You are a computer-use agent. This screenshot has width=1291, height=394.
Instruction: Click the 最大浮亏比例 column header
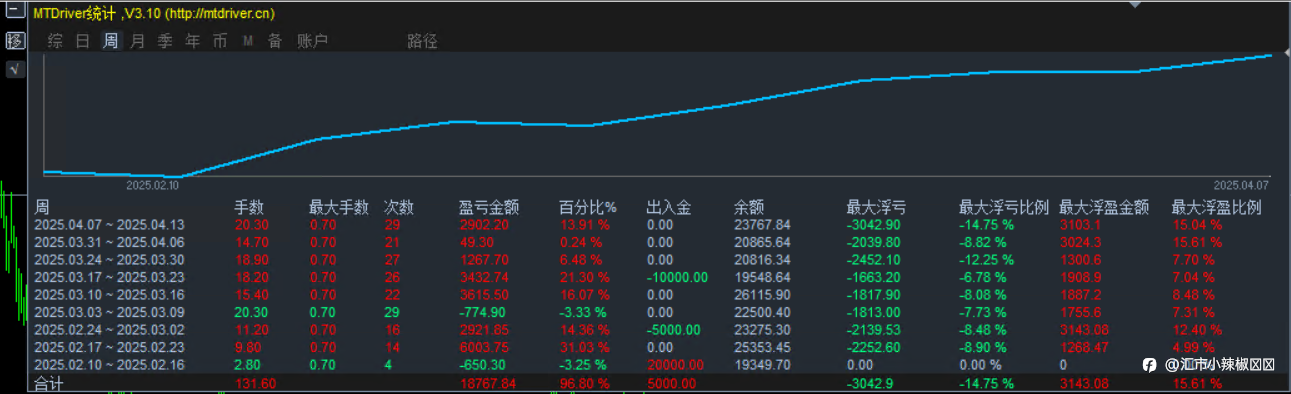coord(1004,208)
